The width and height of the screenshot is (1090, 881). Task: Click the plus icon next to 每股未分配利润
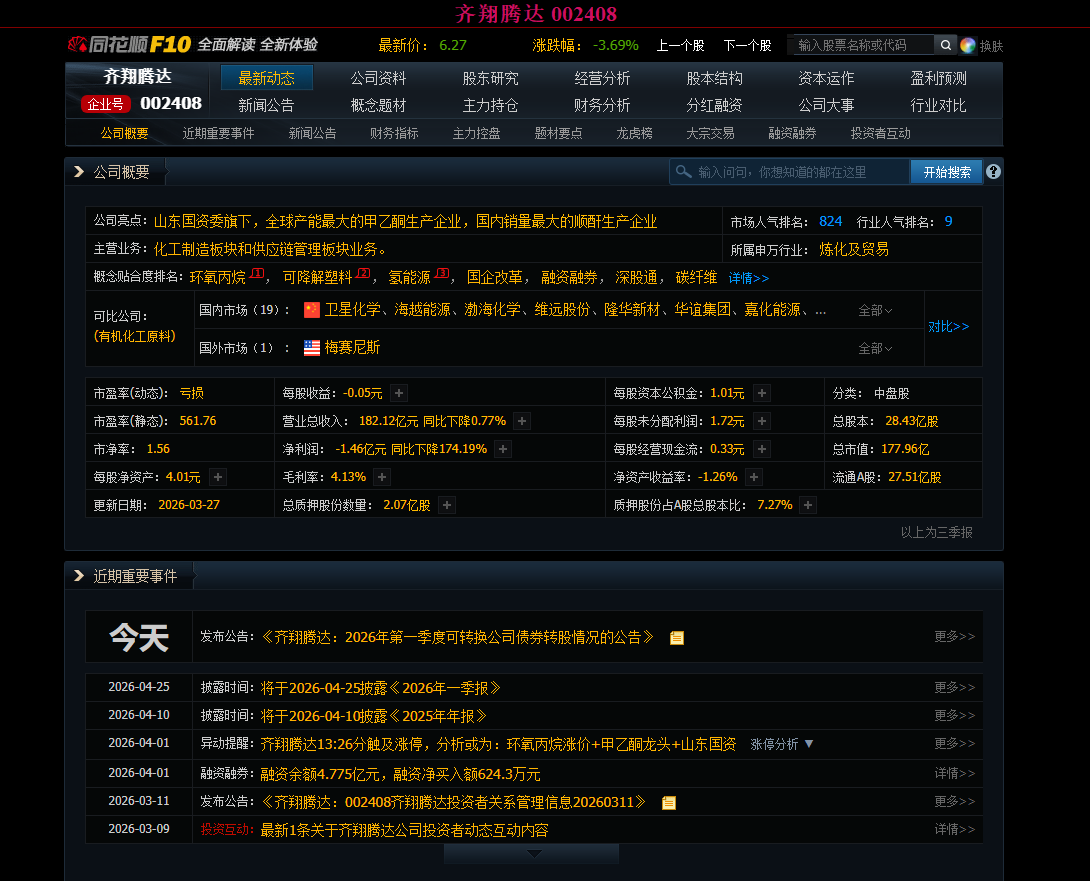(762, 421)
